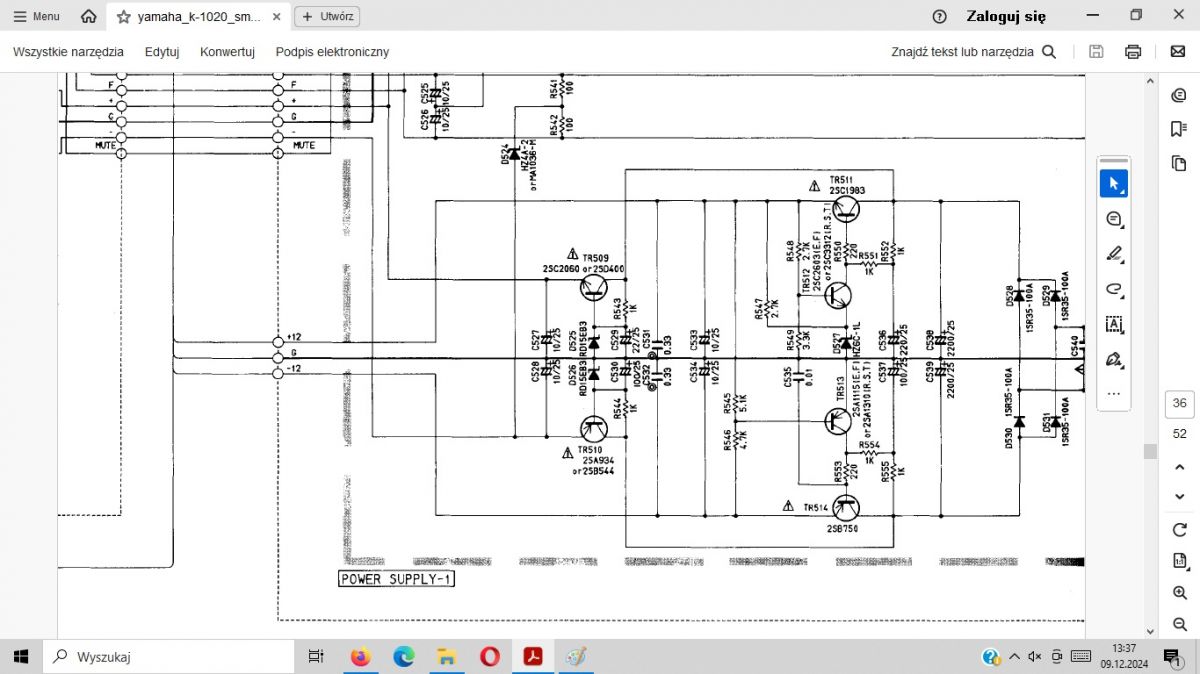This screenshot has height=674, width=1200.
Task: Star the yamaha_k-1020 document tab
Action: pos(124,17)
